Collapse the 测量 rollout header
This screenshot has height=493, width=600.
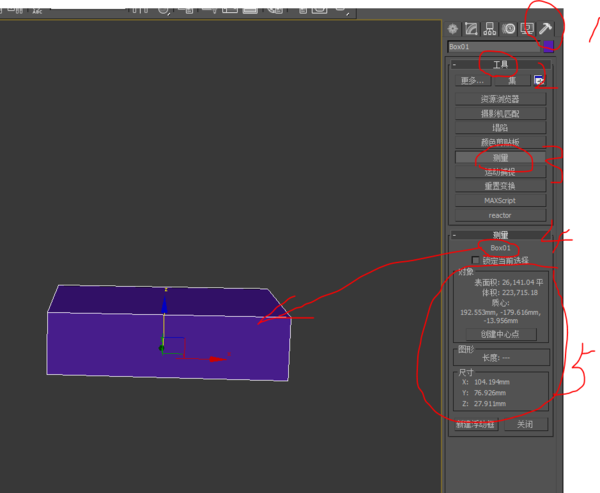[501, 235]
